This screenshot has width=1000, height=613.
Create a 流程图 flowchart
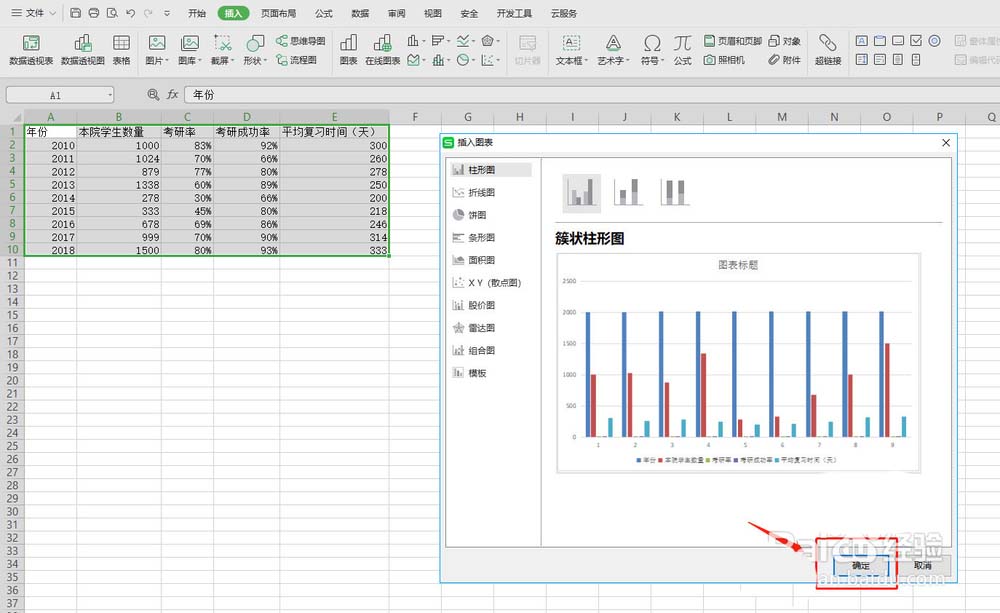[x=305, y=60]
